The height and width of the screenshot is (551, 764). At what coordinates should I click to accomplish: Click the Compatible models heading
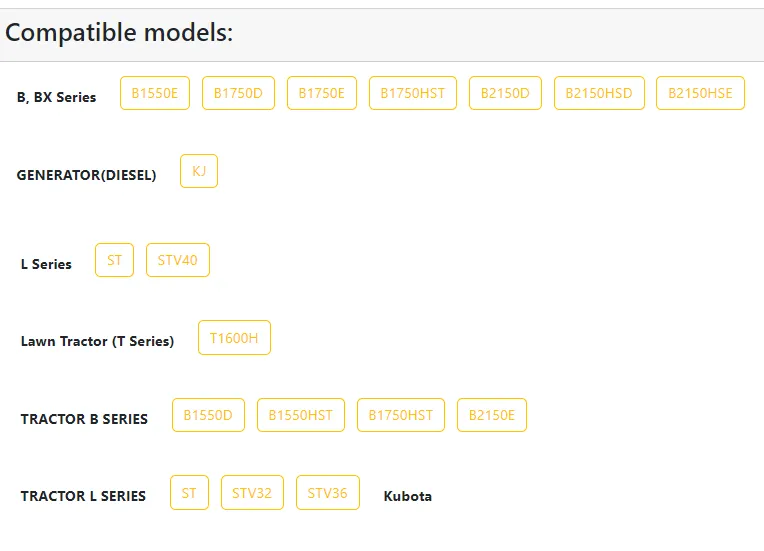(x=119, y=33)
